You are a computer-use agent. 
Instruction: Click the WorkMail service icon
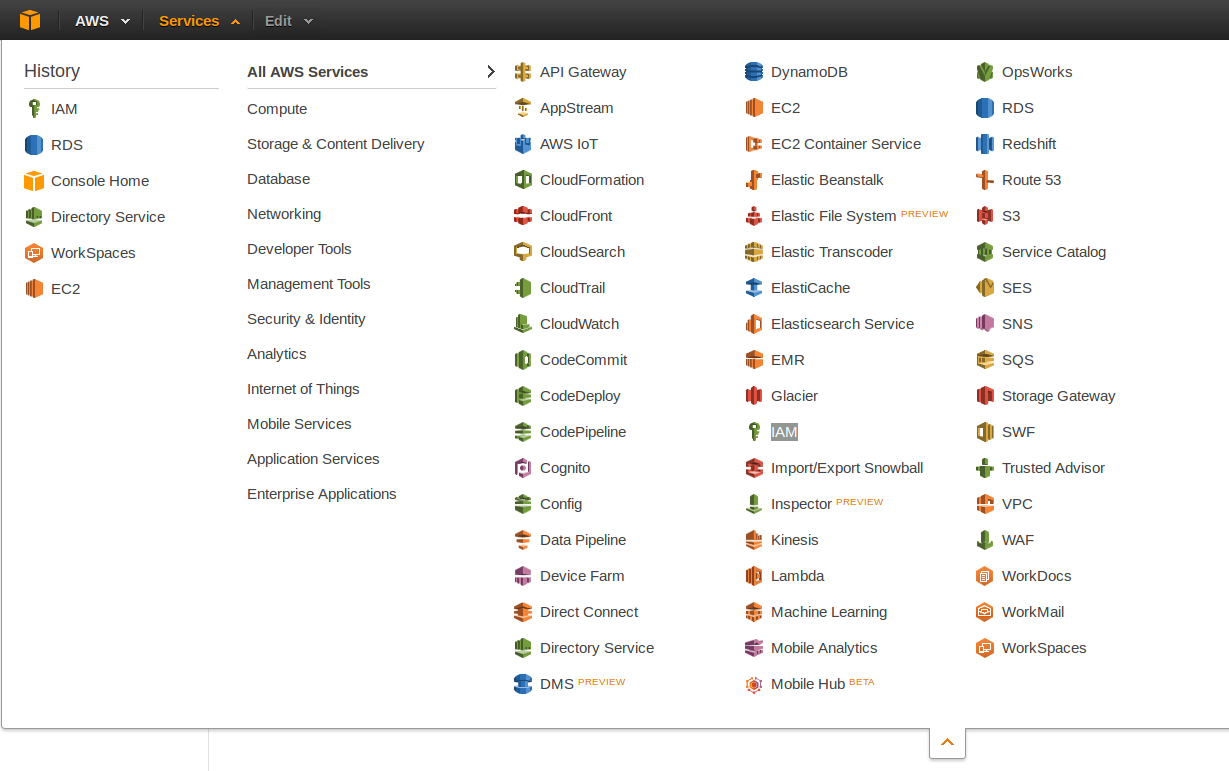click(x=985, y=612)
